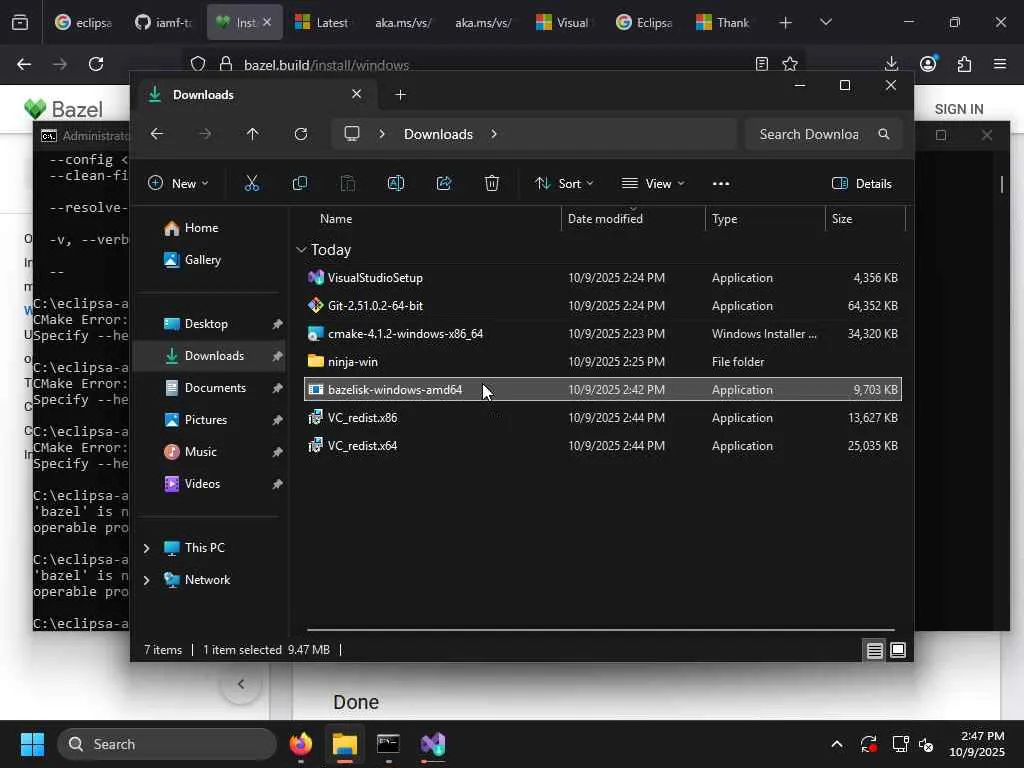Click the Windows Start button
This screenshot has height=768, width=1024.
[x=32, y=744]
